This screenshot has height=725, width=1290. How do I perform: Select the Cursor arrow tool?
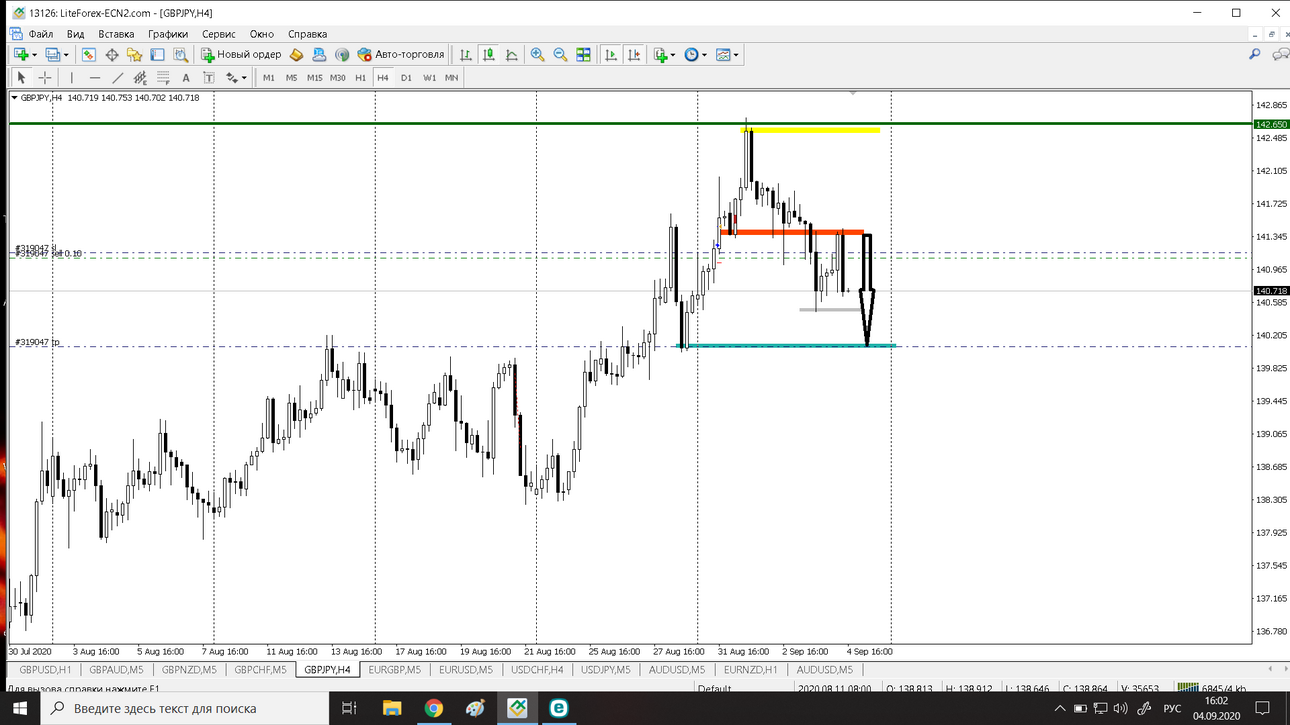(21, 77)
